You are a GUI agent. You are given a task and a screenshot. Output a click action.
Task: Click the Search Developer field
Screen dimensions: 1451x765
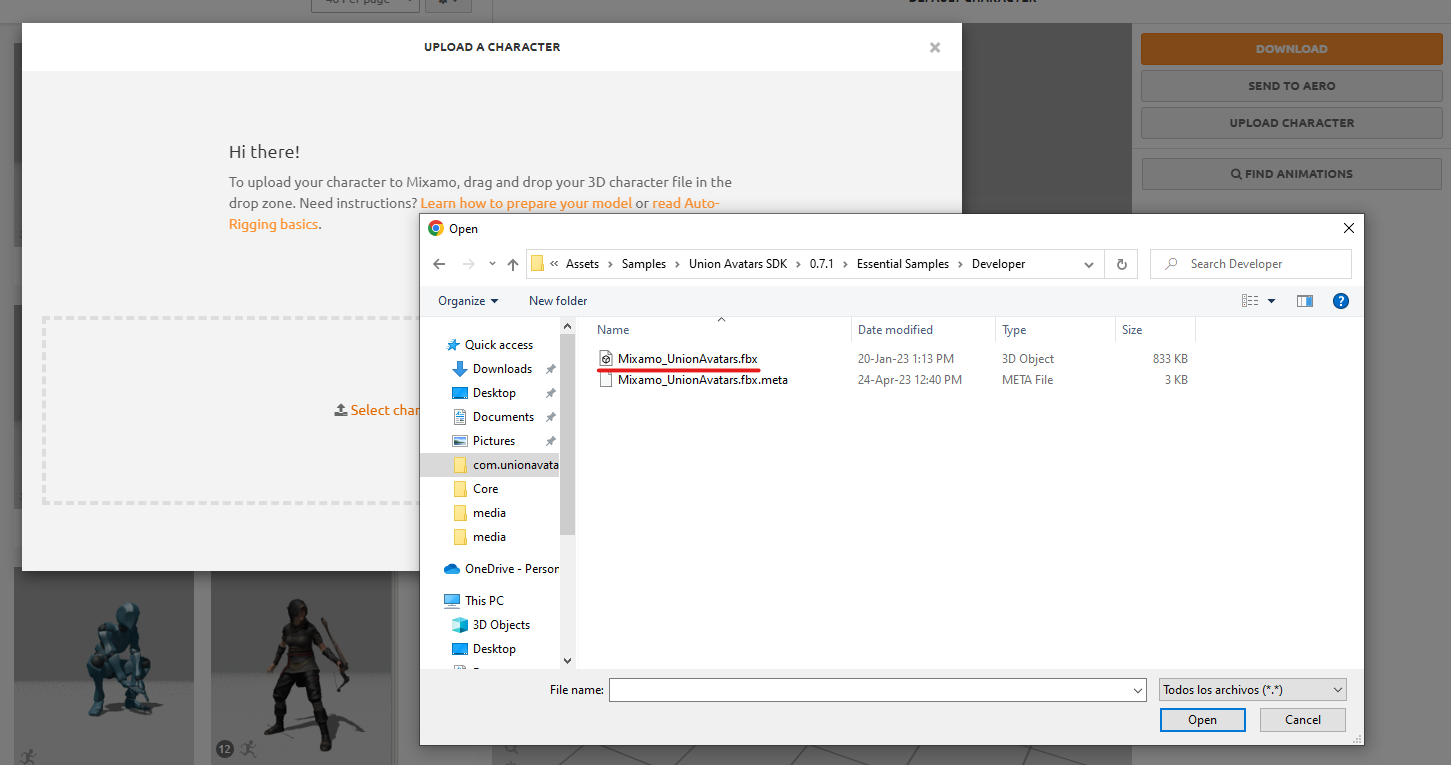point(1251,264)
